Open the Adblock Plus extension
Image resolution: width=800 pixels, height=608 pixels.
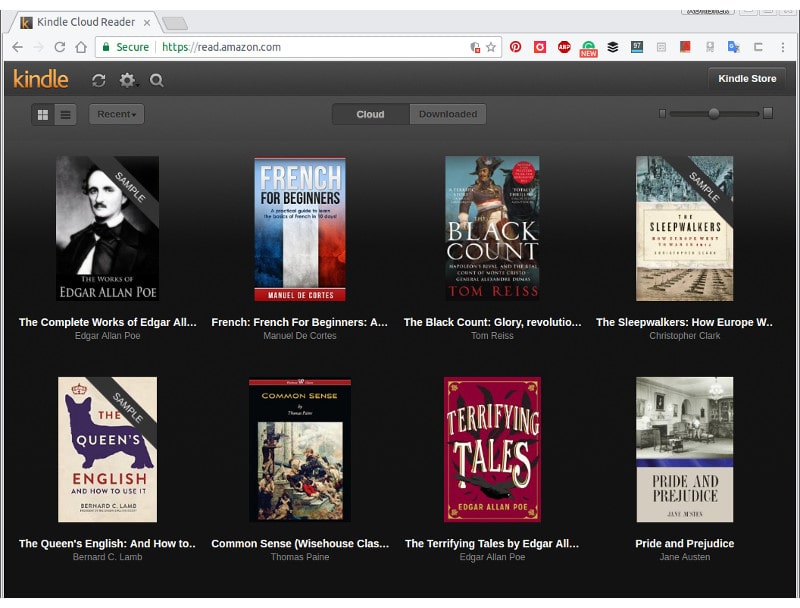click(x=564, y=47)
